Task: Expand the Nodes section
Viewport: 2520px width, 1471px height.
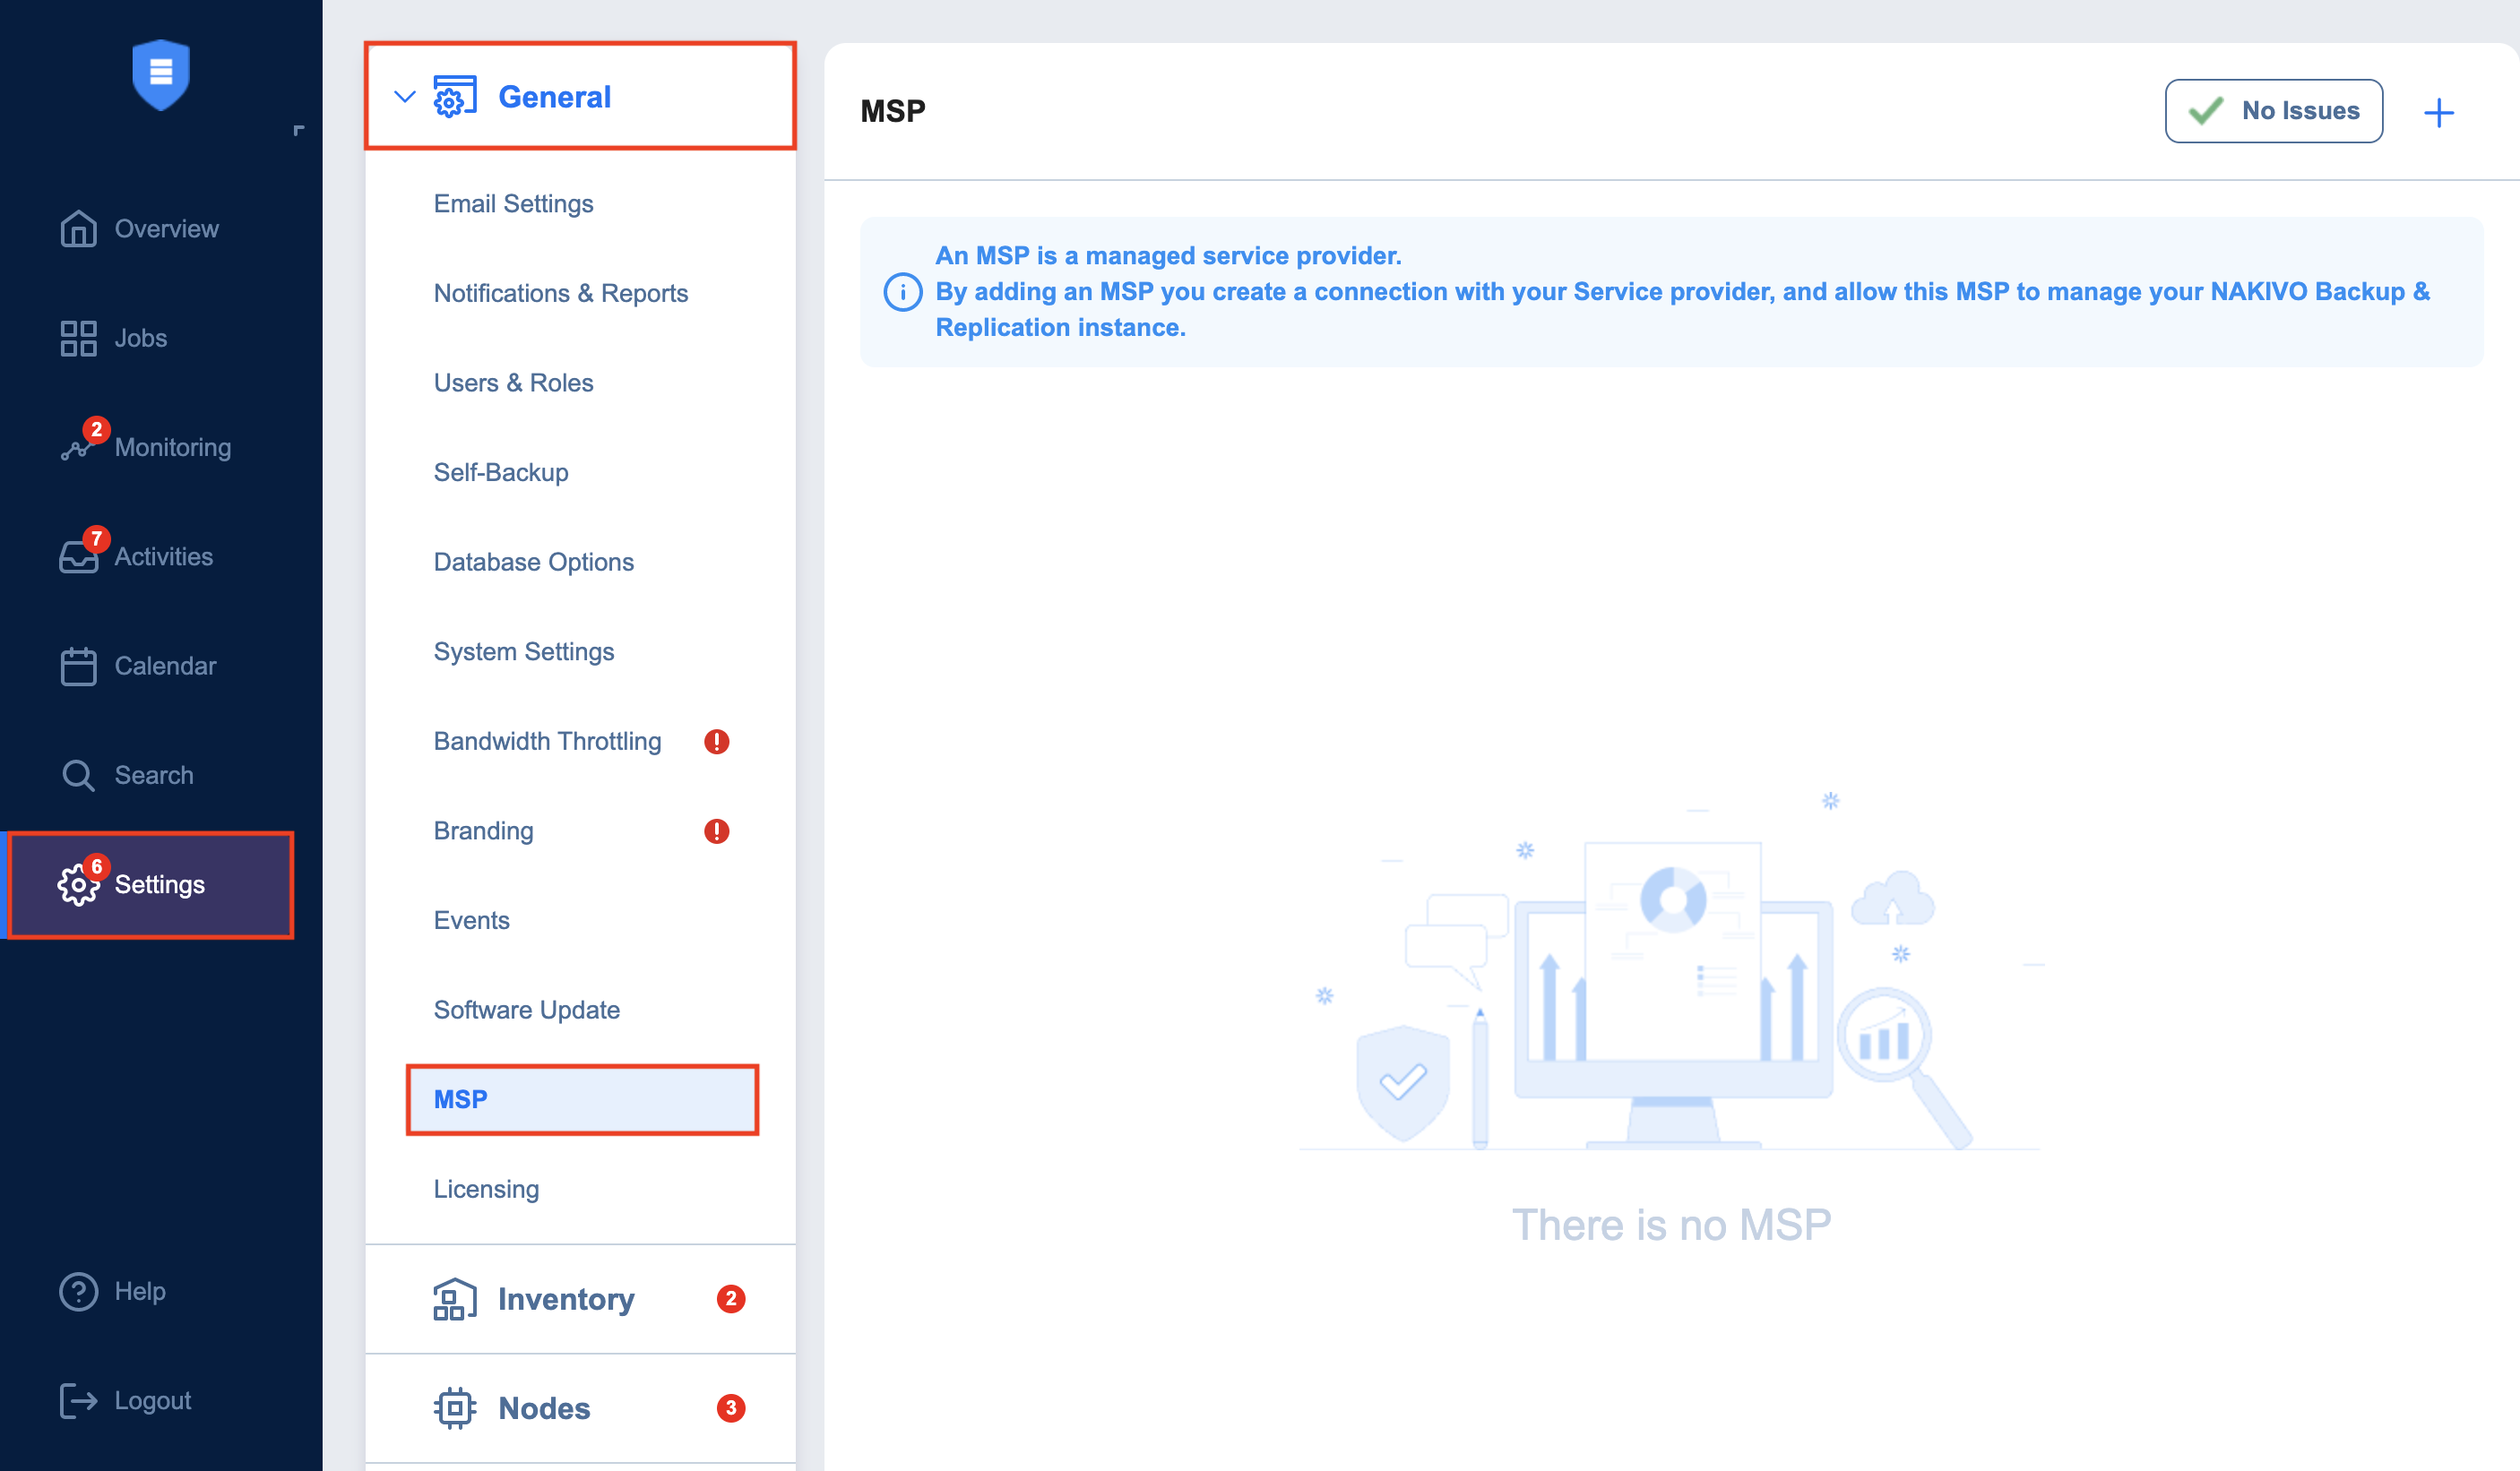Action: [x=544, y=1408]
